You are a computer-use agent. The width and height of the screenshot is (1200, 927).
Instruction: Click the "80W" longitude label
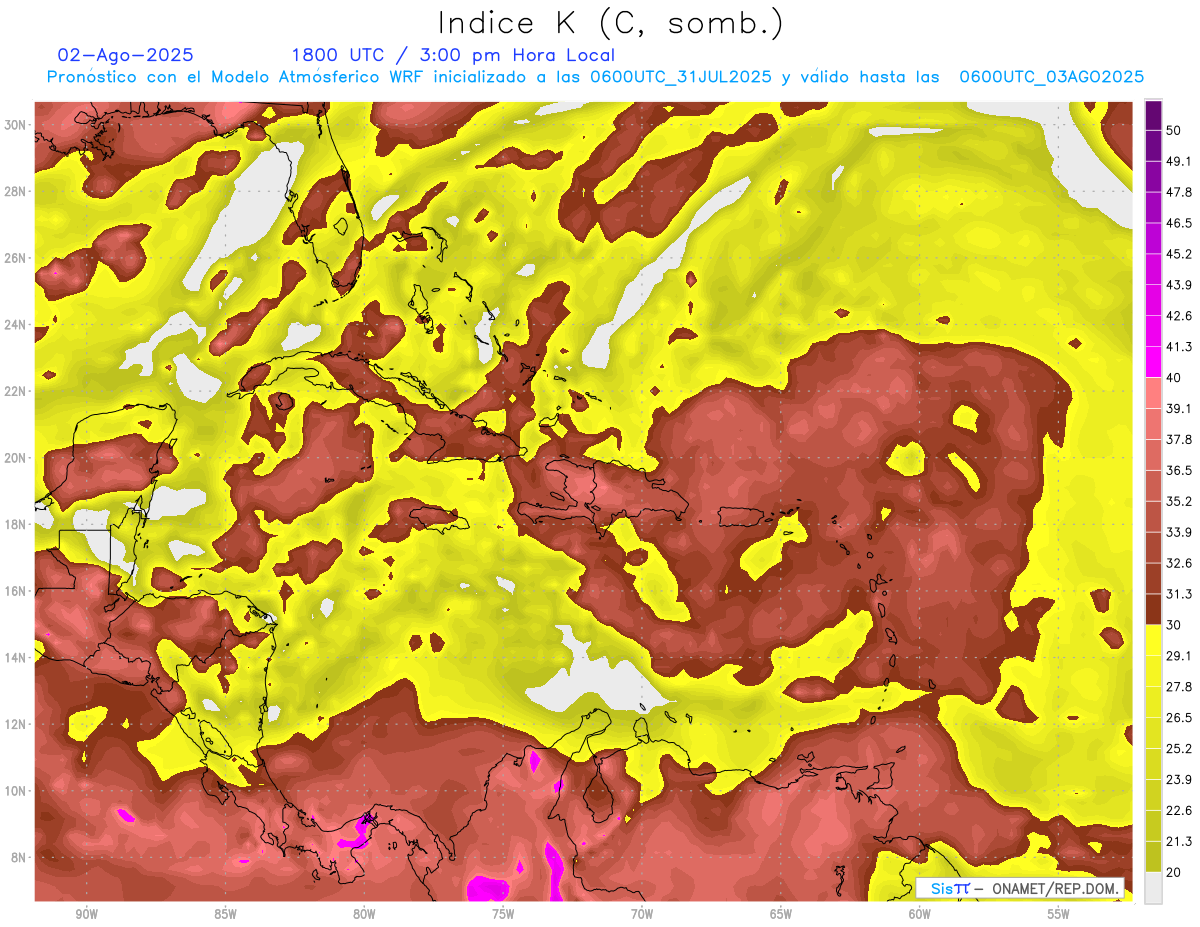tap(364, 914)
